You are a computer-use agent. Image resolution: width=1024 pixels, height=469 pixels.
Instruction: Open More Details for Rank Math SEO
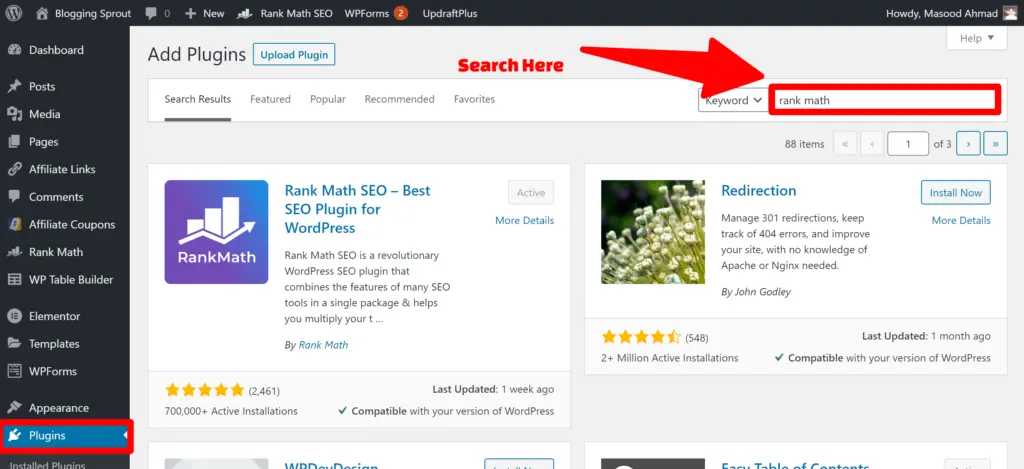pos(524,221)
